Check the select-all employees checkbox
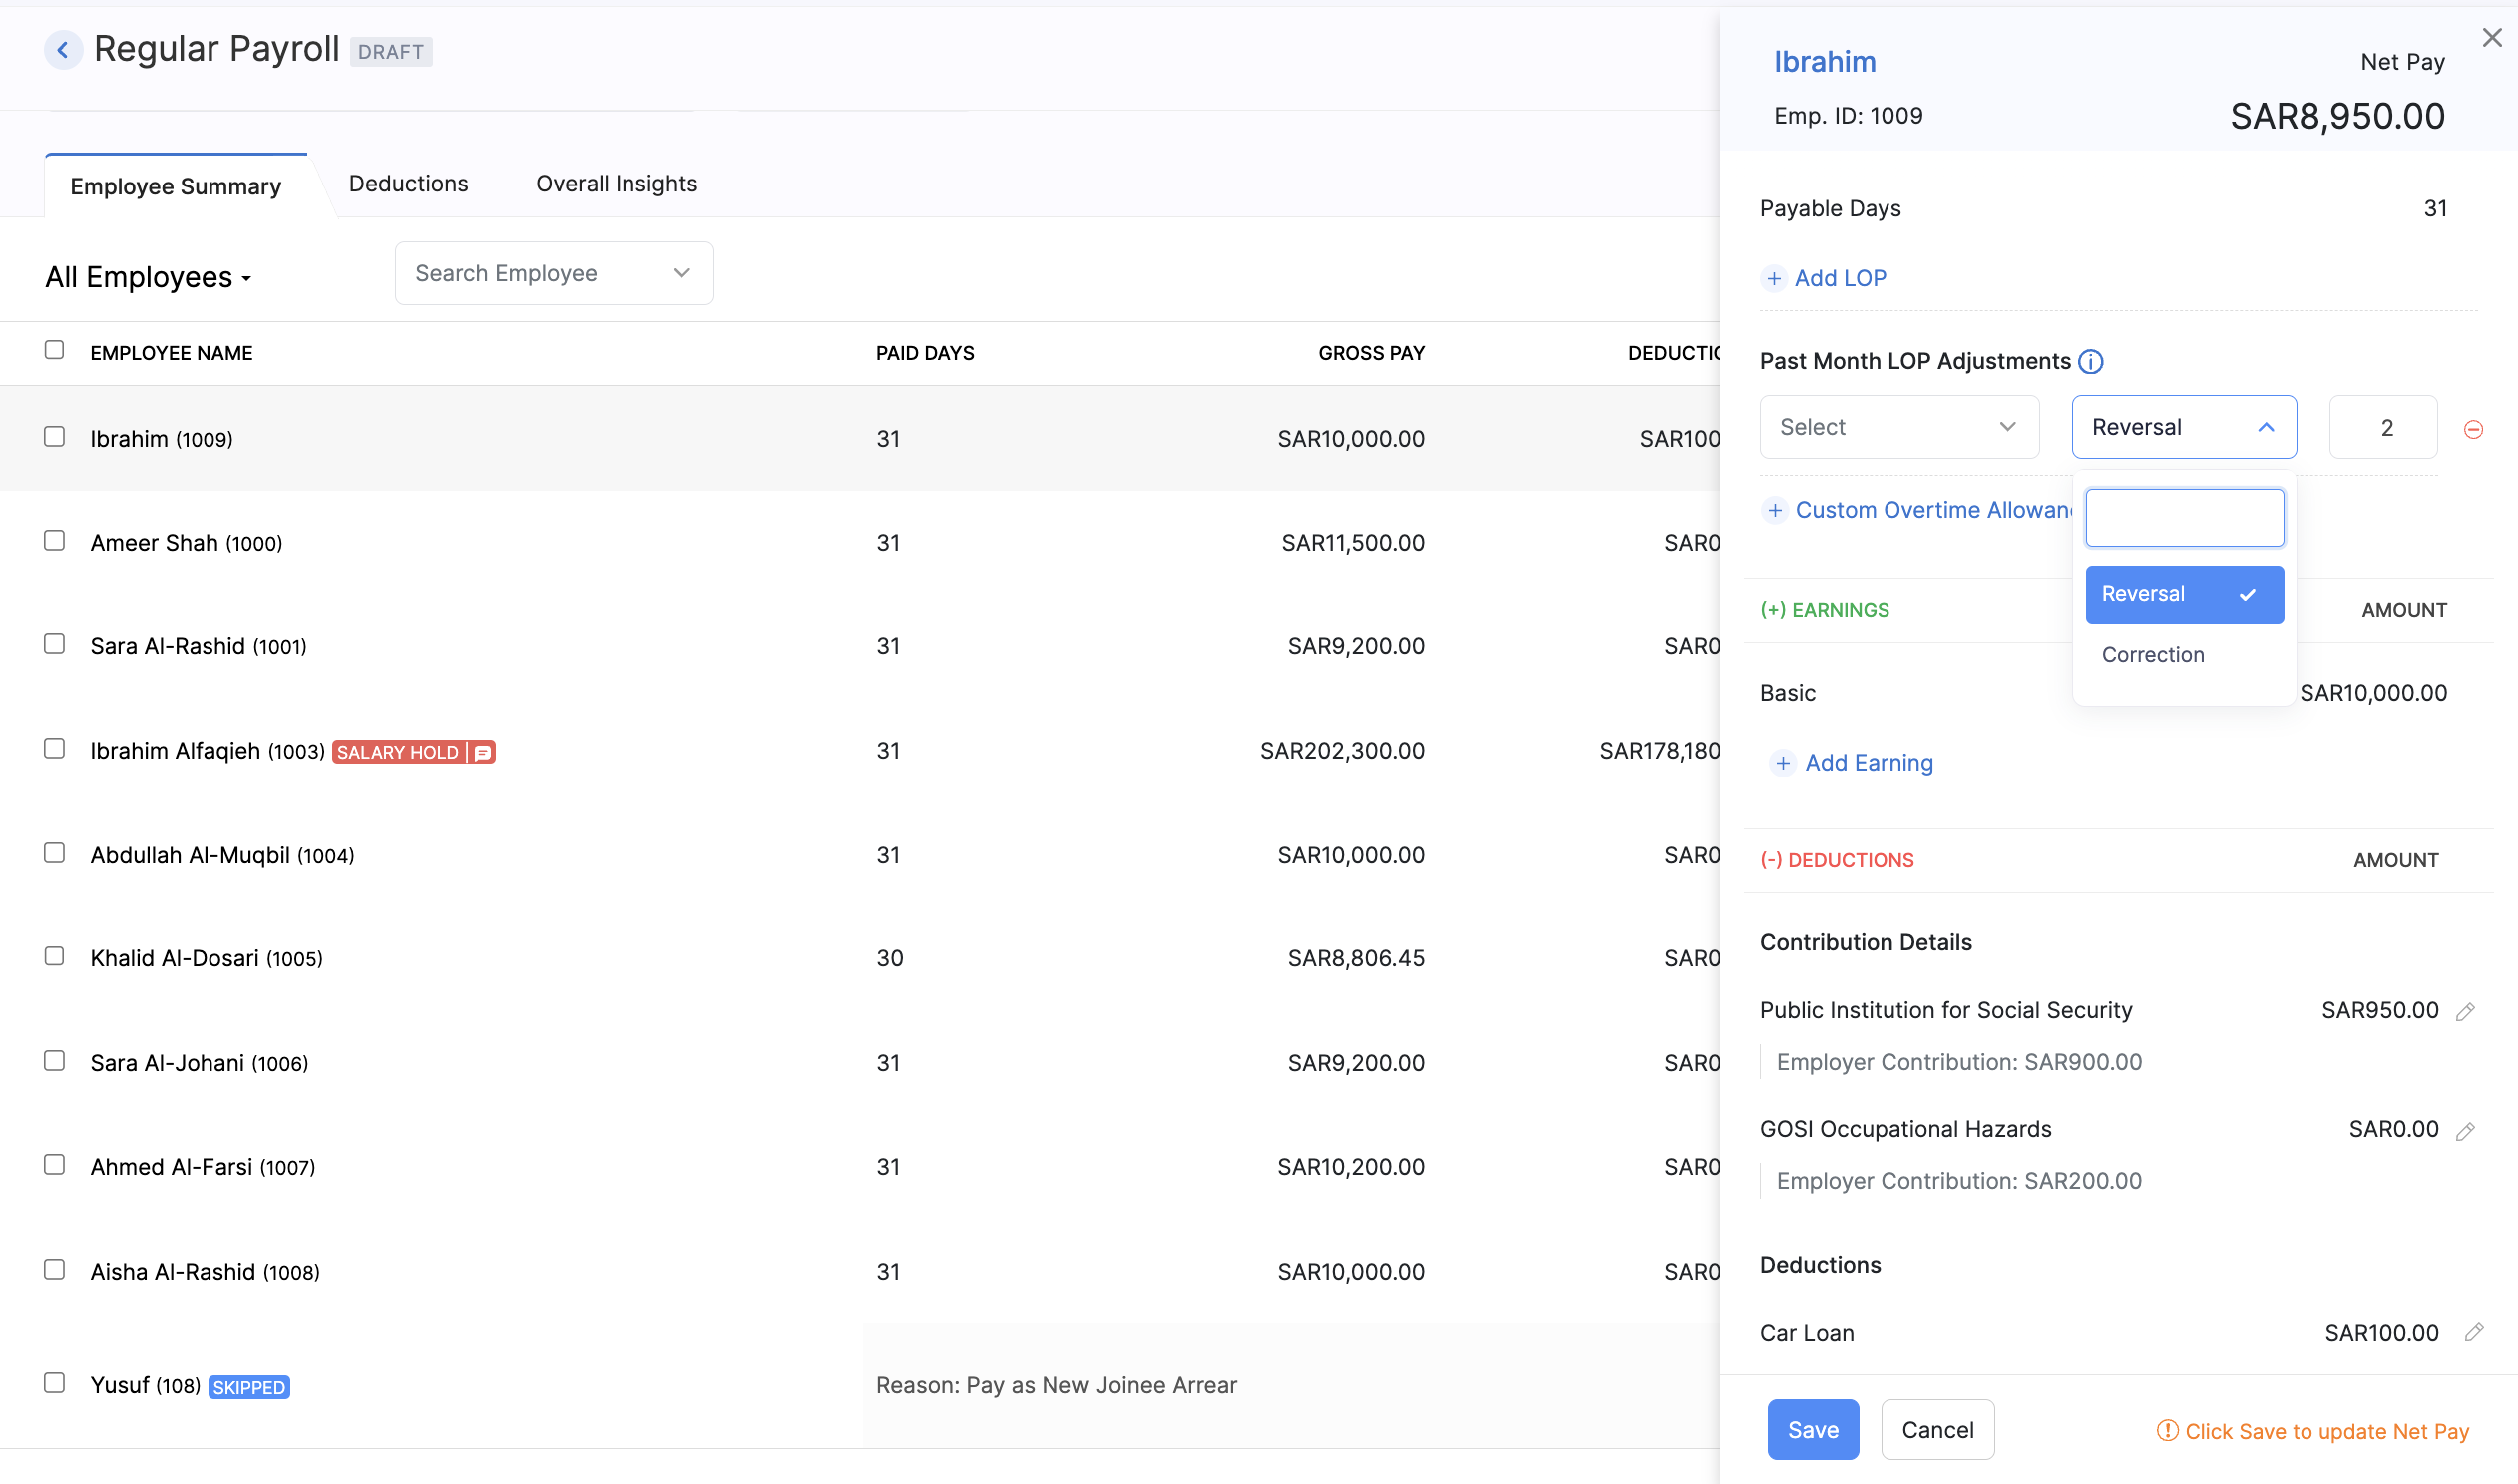Screen dimensions: 2518x1484 click(54, 350)
